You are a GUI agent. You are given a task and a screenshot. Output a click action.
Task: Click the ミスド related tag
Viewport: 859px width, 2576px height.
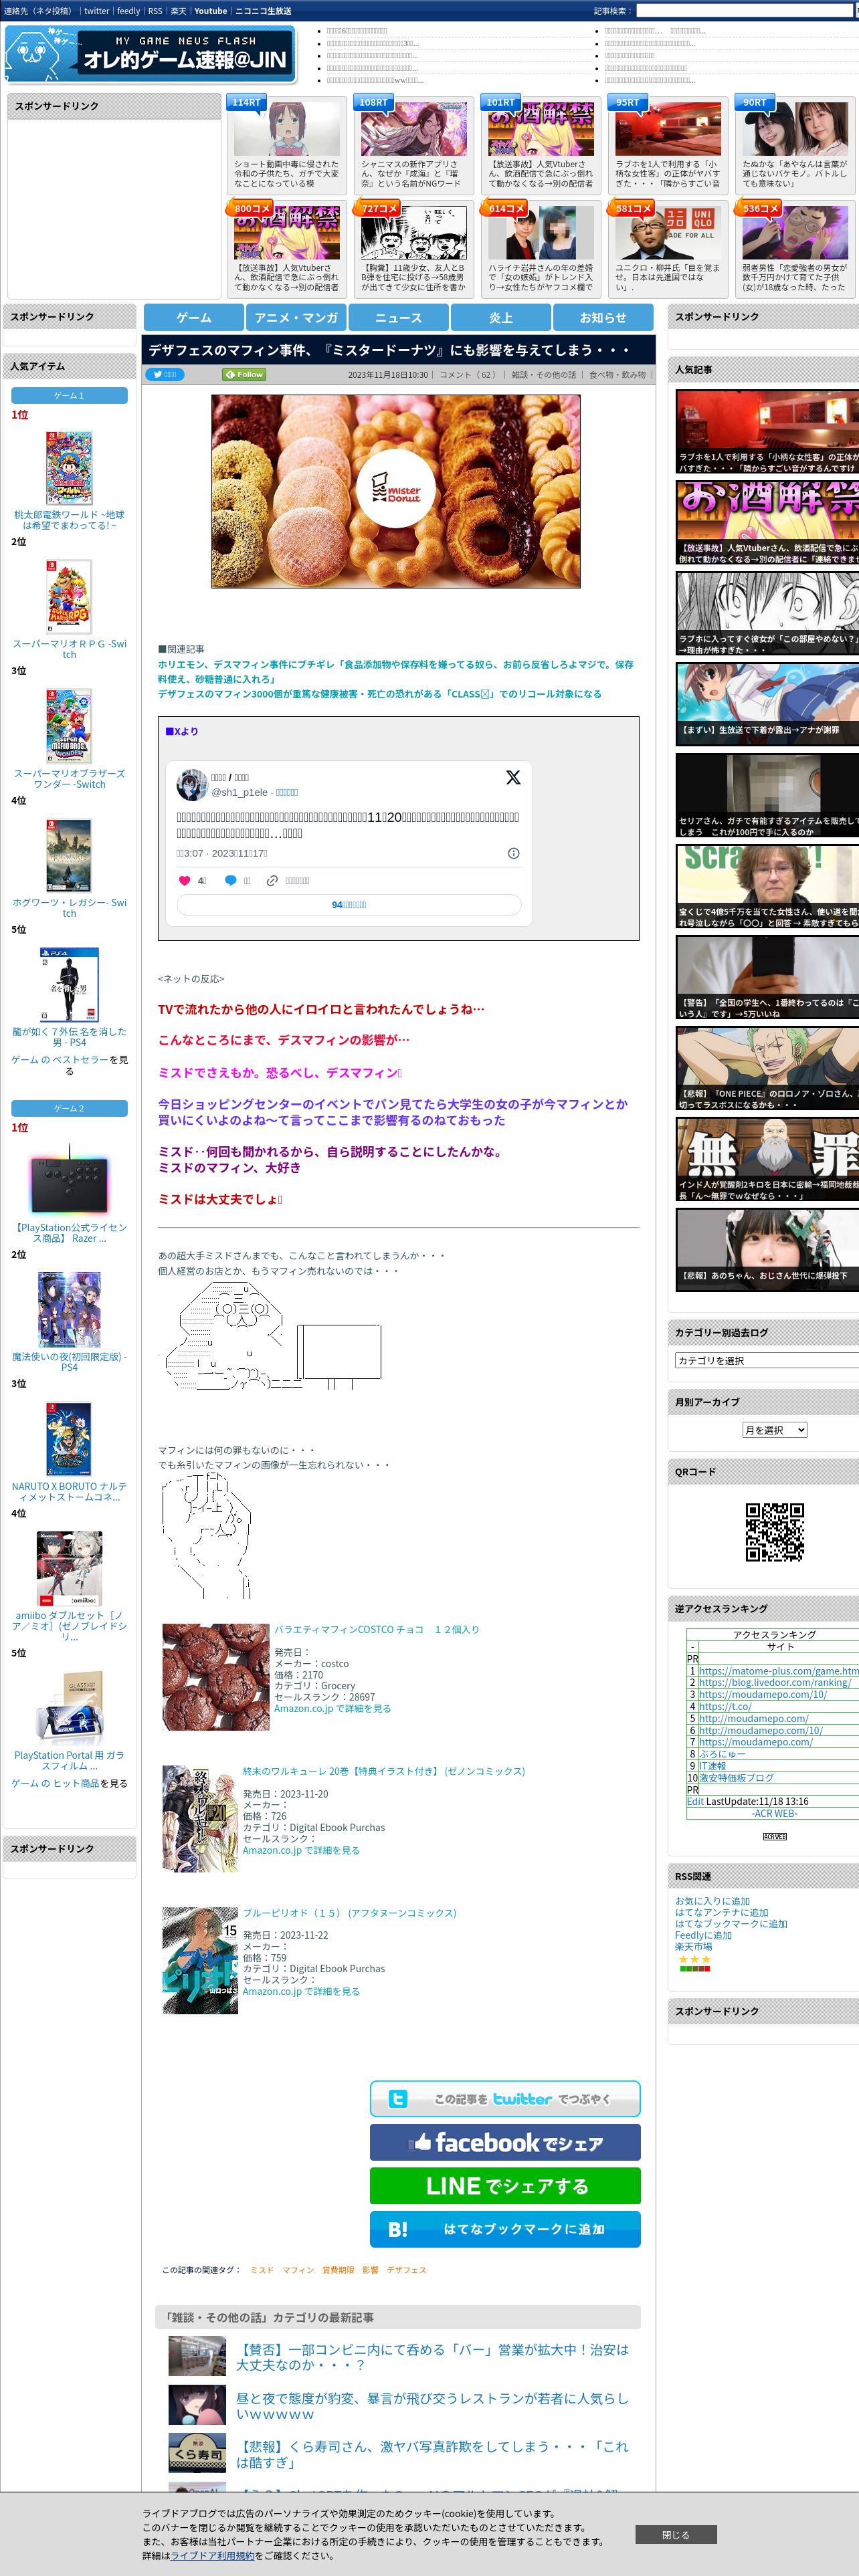[262, 2270]
